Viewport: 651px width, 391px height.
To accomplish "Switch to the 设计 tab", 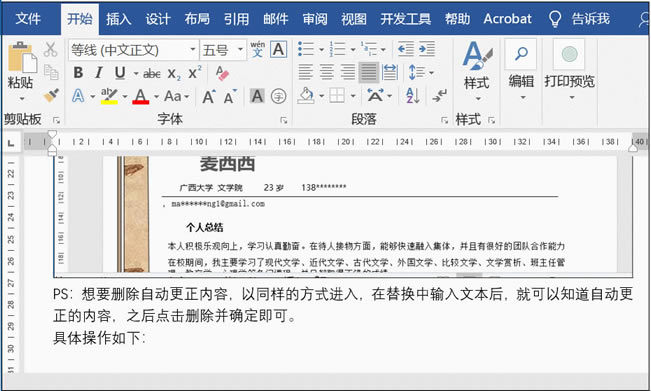I will point(158,19).
